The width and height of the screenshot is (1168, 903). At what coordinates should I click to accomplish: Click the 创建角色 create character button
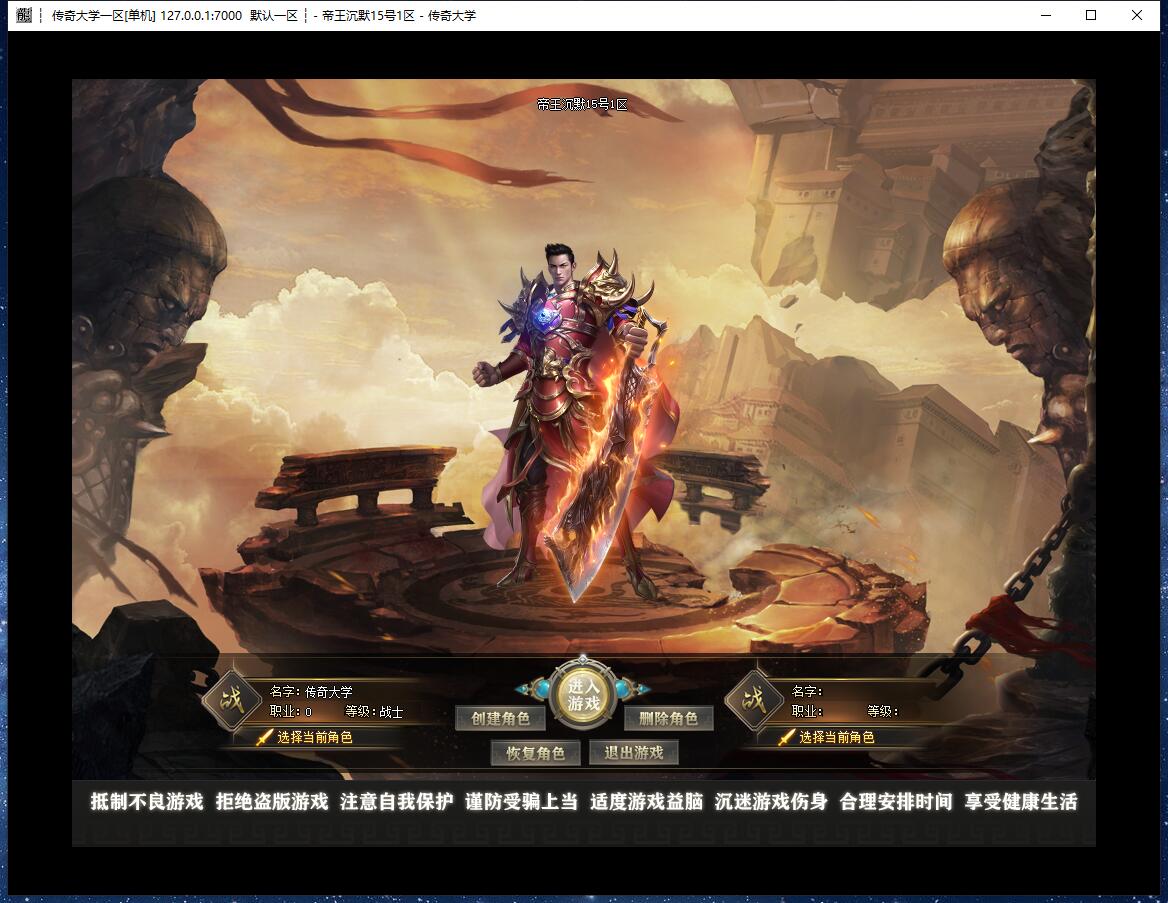(501, 718)
